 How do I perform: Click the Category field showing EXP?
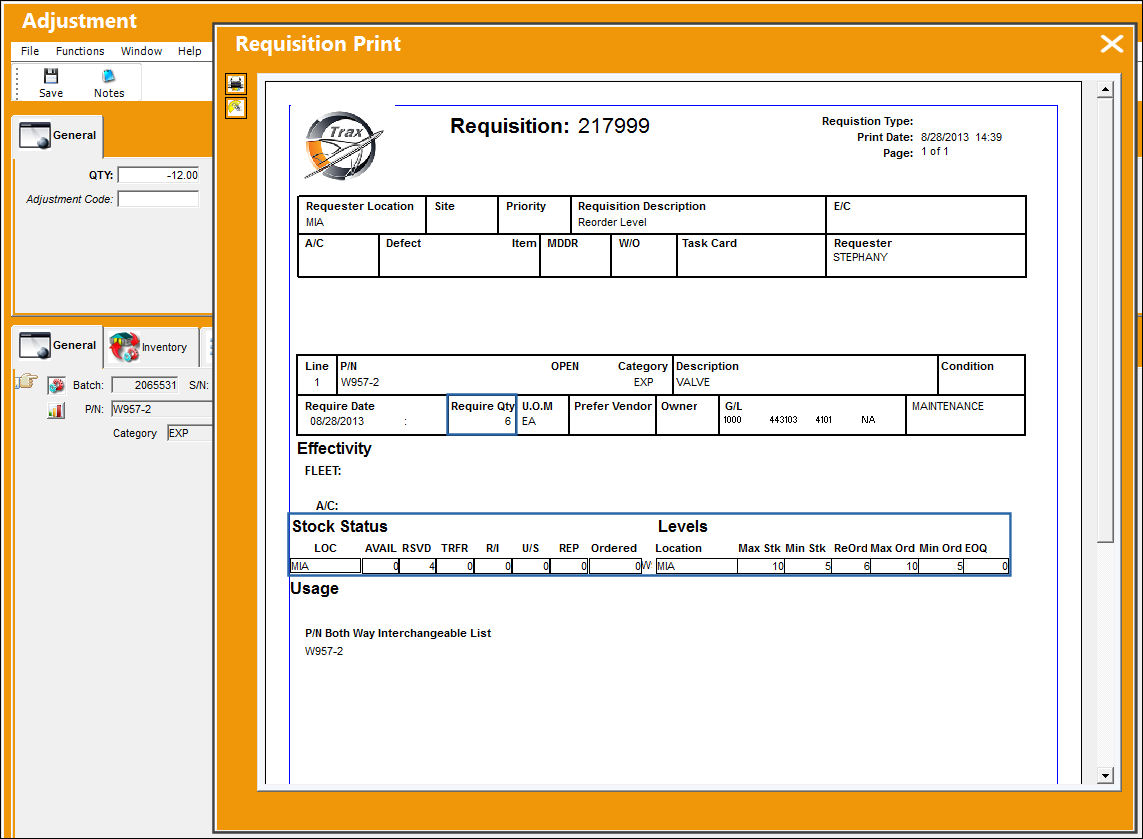190,433
